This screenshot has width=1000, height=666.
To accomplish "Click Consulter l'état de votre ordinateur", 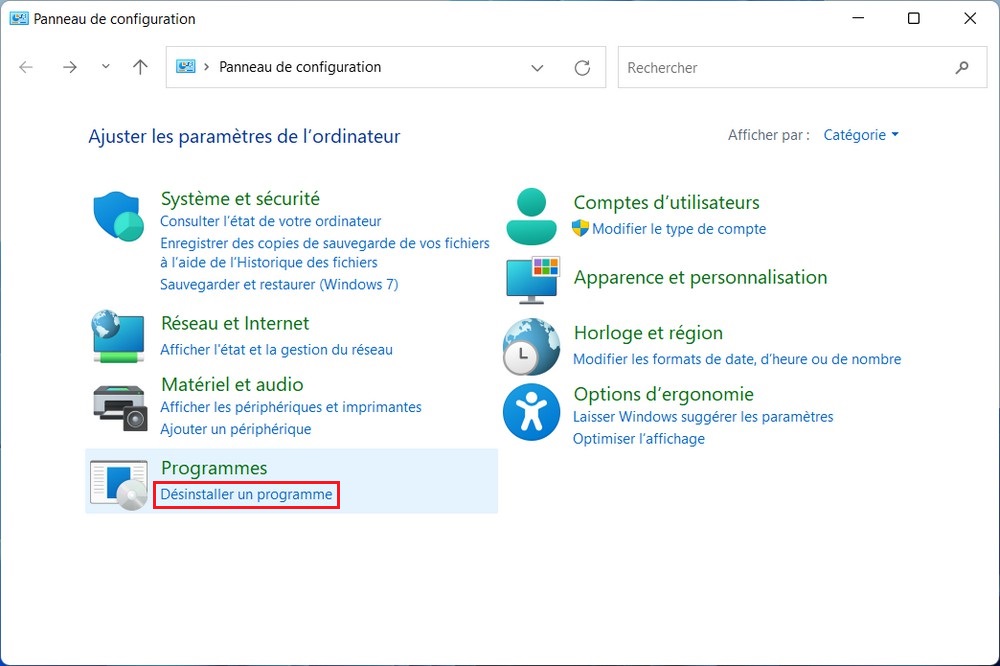I will pos(270,221).
